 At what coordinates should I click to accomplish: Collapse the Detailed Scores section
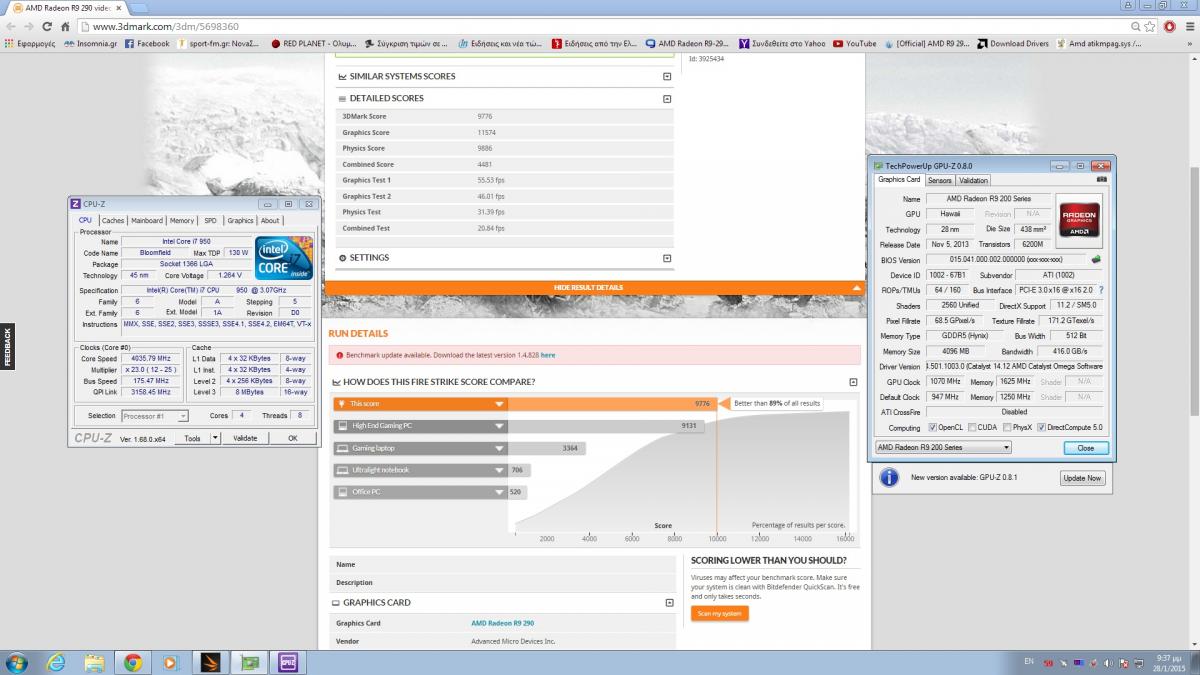pos(667,98)
